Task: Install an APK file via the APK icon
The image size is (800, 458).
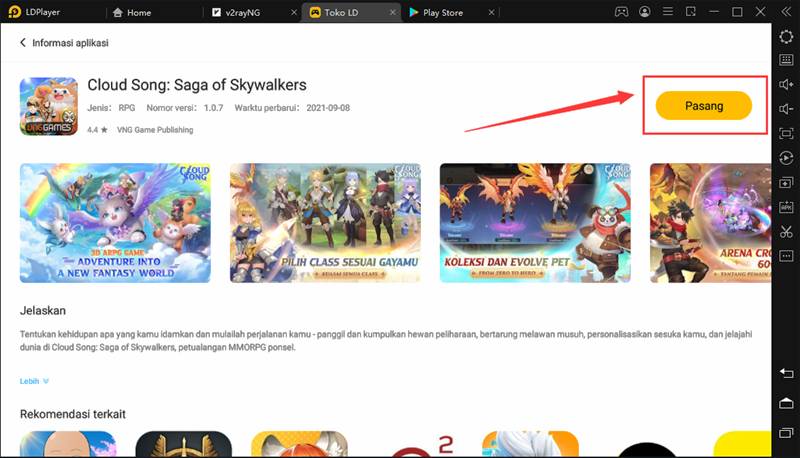Action: tap(786, 207)
